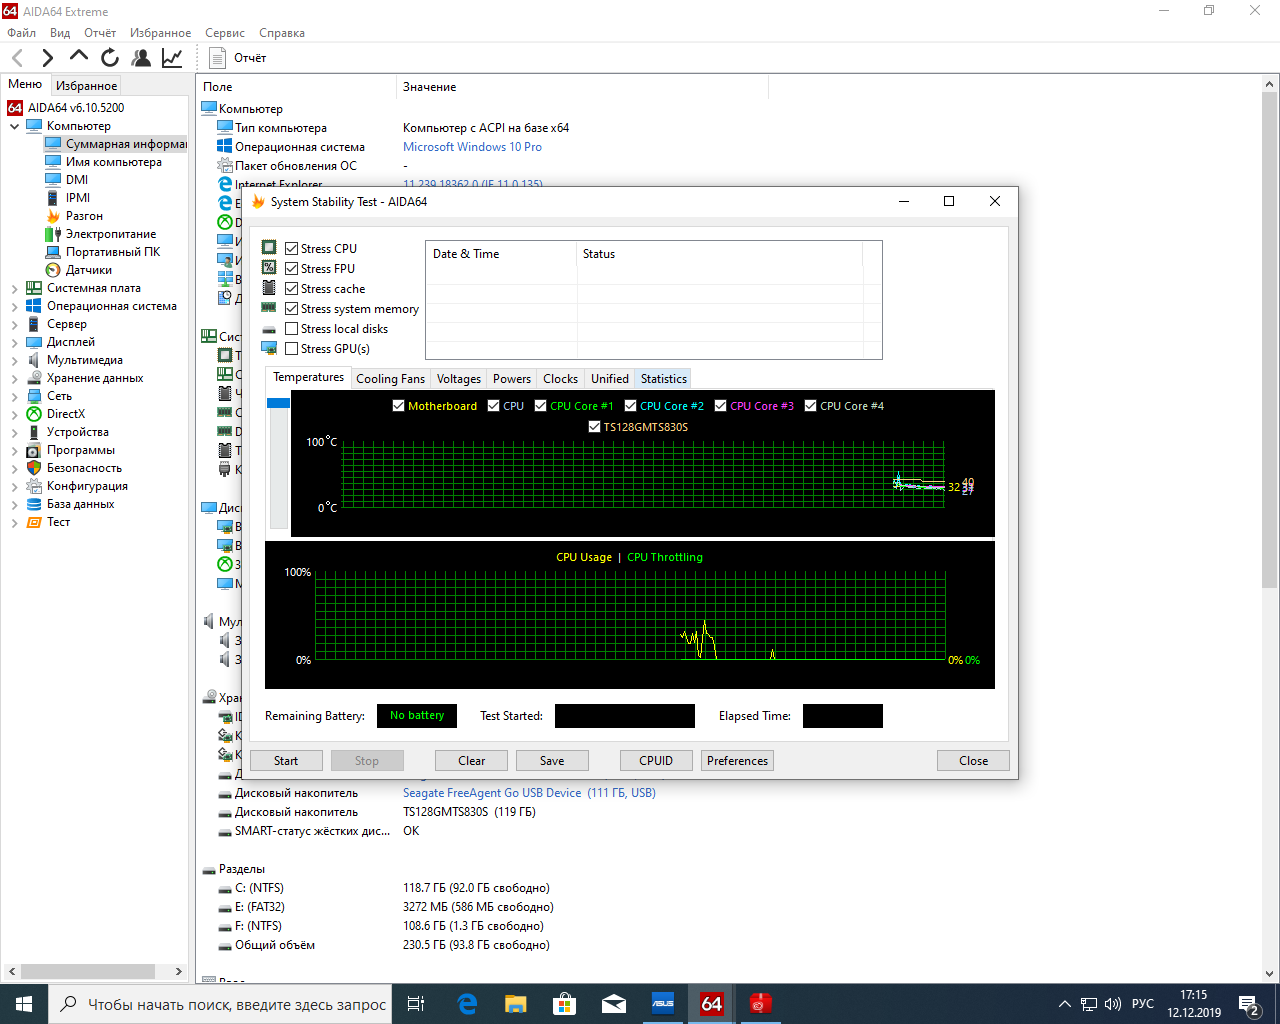Switch to the Voltages tab
The height and width of the screenshot is (1024, 1280).
(x=459, y=379)
